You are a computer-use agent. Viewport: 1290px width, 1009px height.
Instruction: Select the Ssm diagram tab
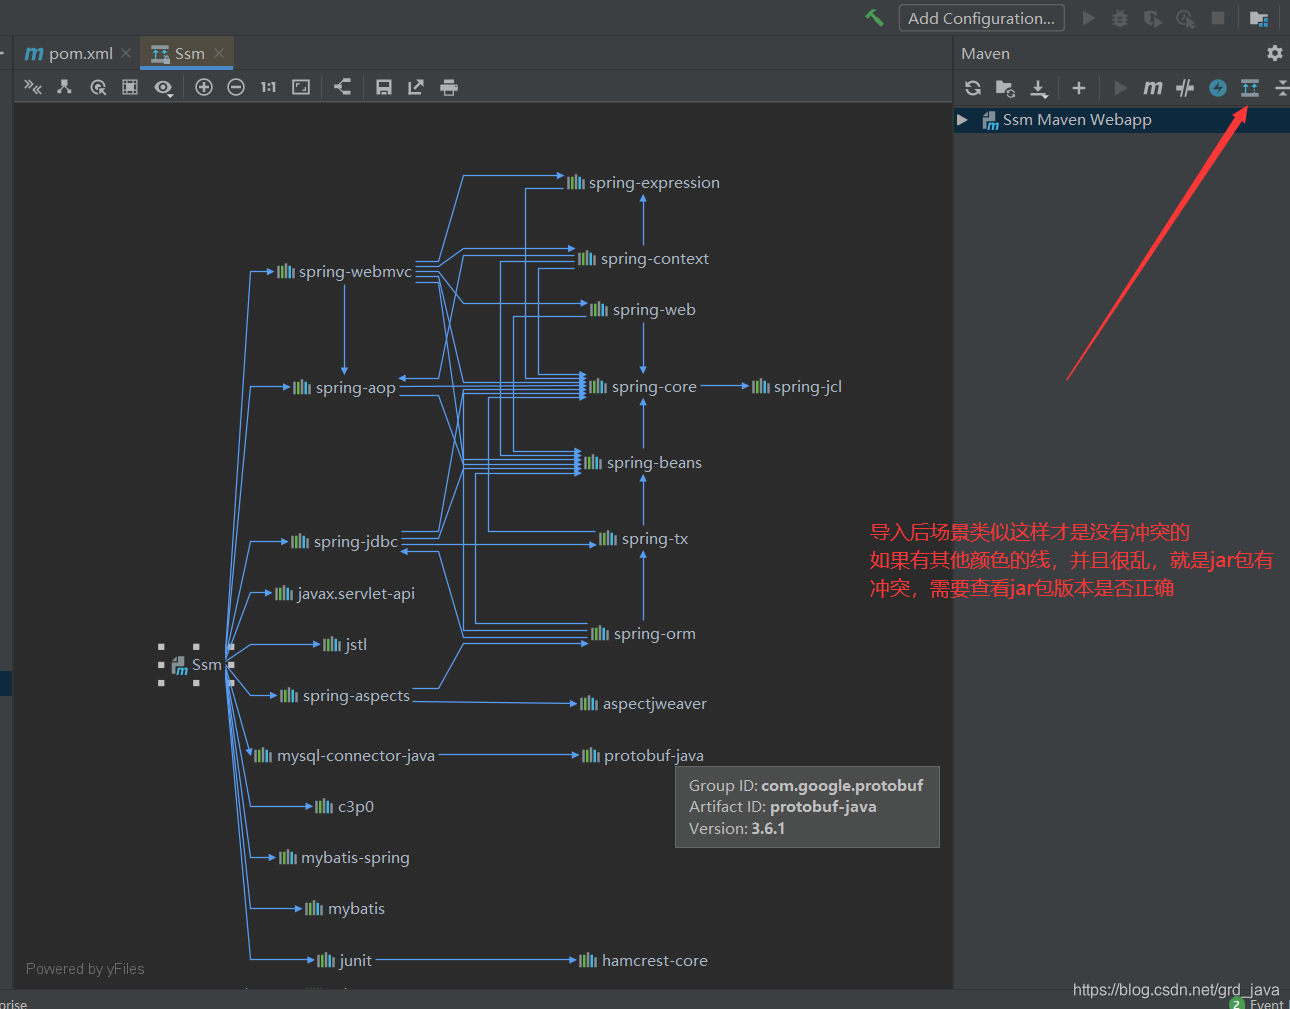tap(189, 53)
